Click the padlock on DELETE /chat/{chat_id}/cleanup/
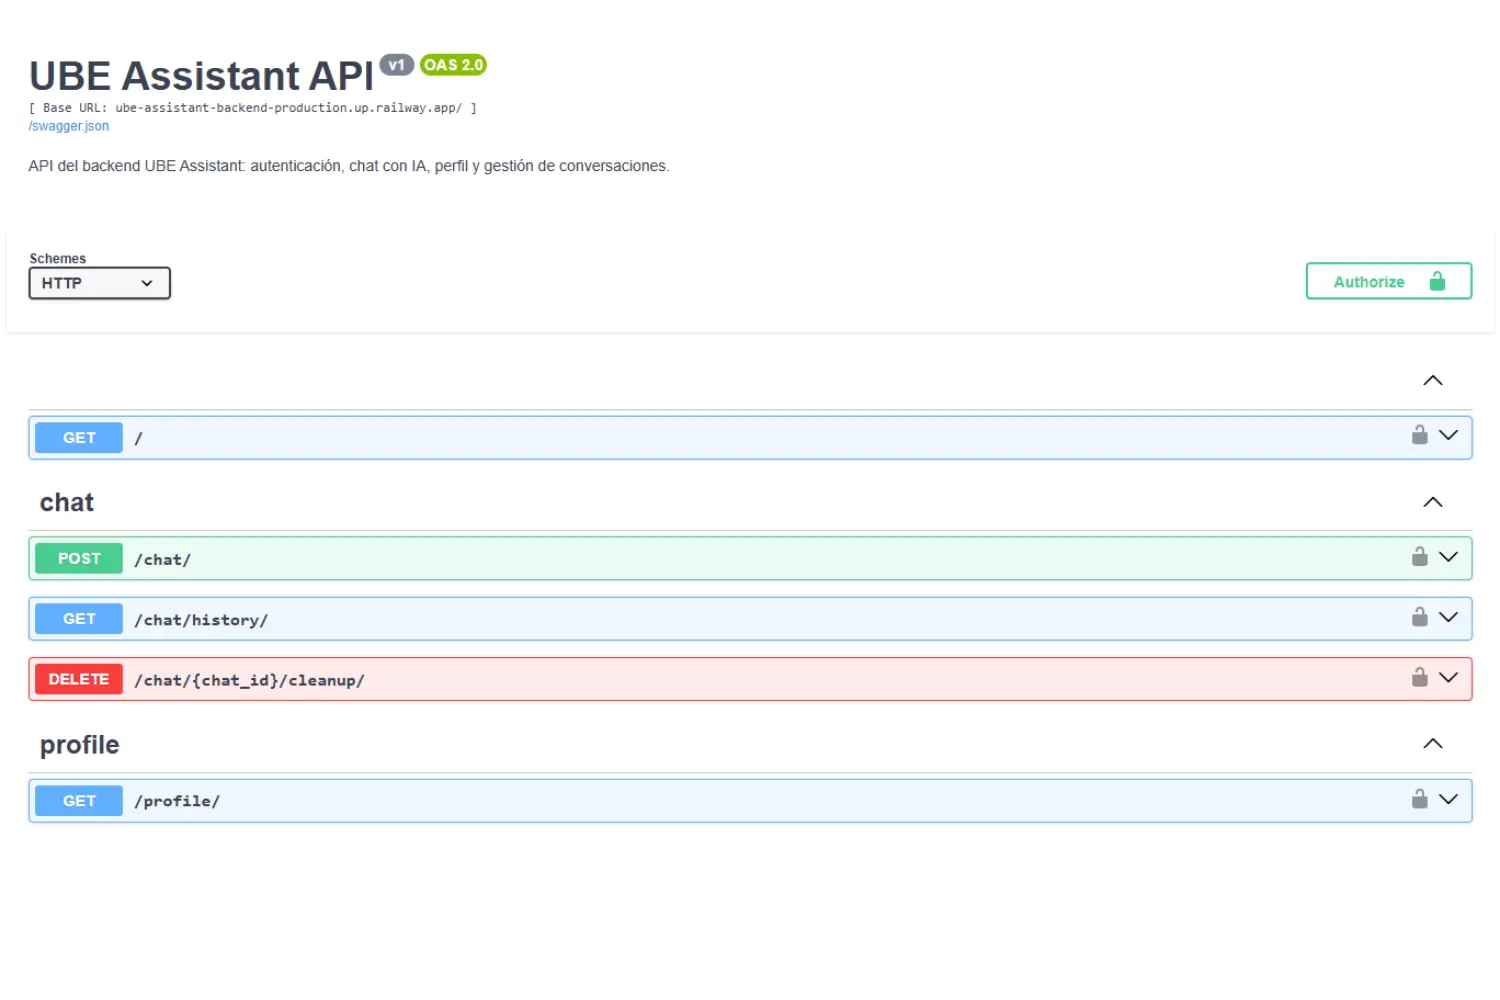The image size is (1500, 1000). [x=1420, y=677]
